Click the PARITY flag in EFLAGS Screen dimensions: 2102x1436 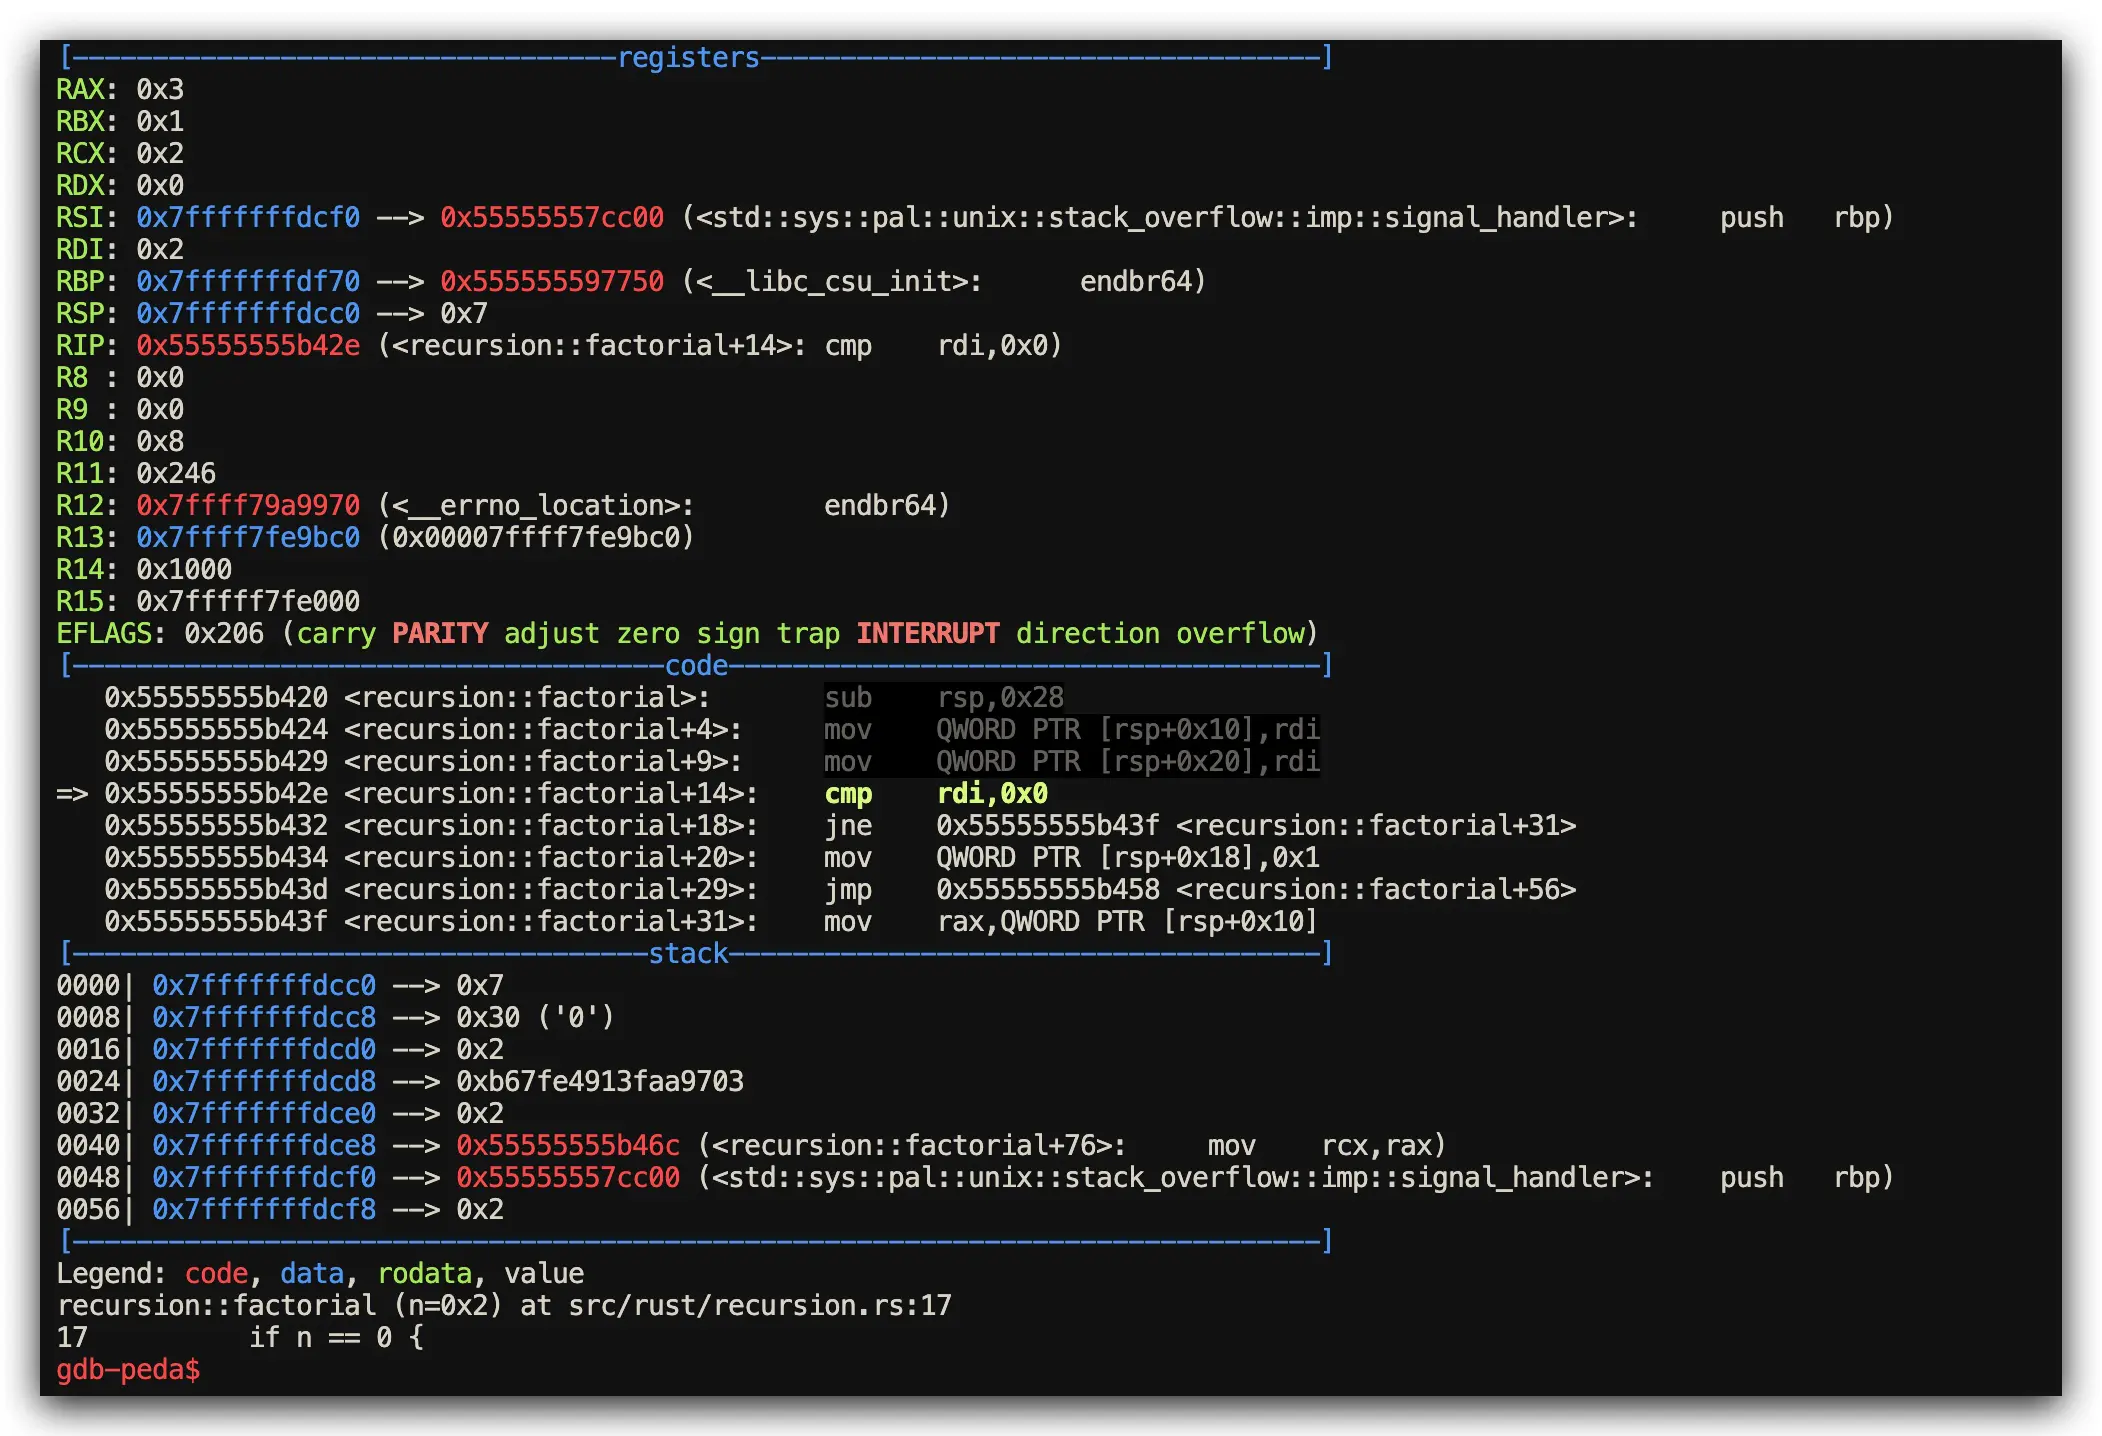(x=440, y=634)
